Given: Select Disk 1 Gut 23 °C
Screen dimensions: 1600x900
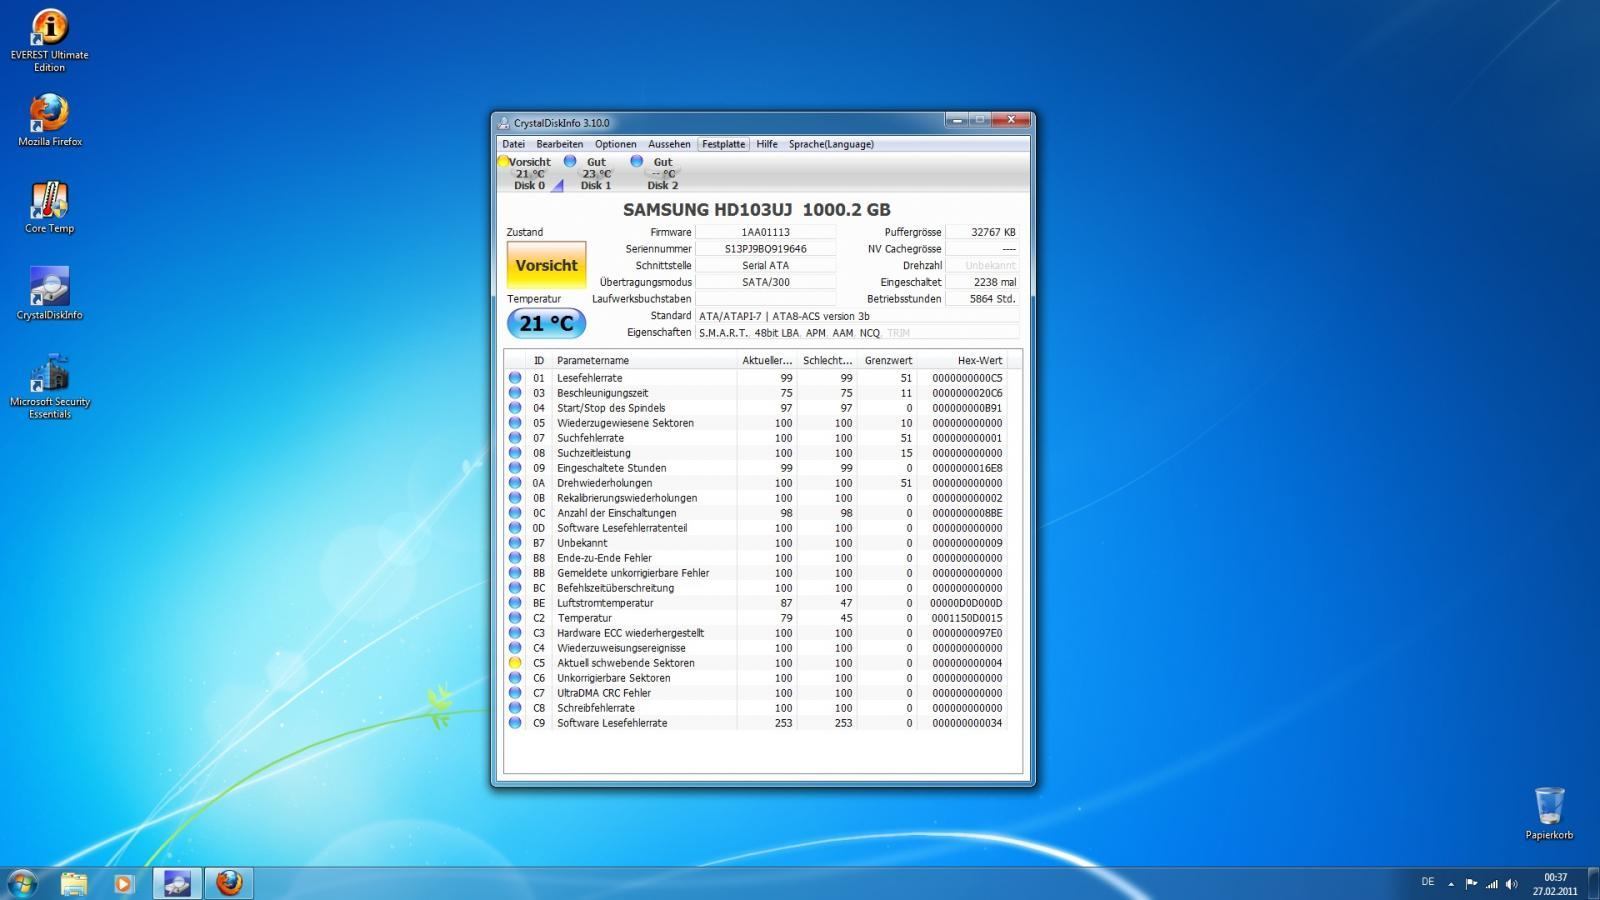Looking at the screenshot, I should (x=596, y=173).
